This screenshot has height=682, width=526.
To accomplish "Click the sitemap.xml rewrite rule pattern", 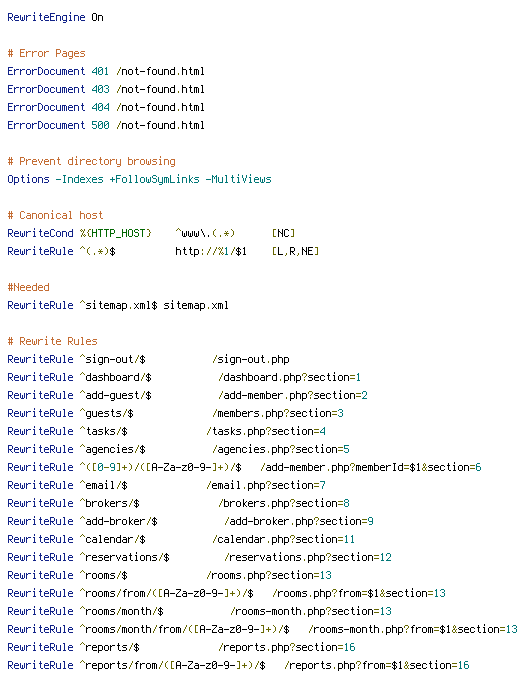I will pyautogui.click(x=118, y=305).
